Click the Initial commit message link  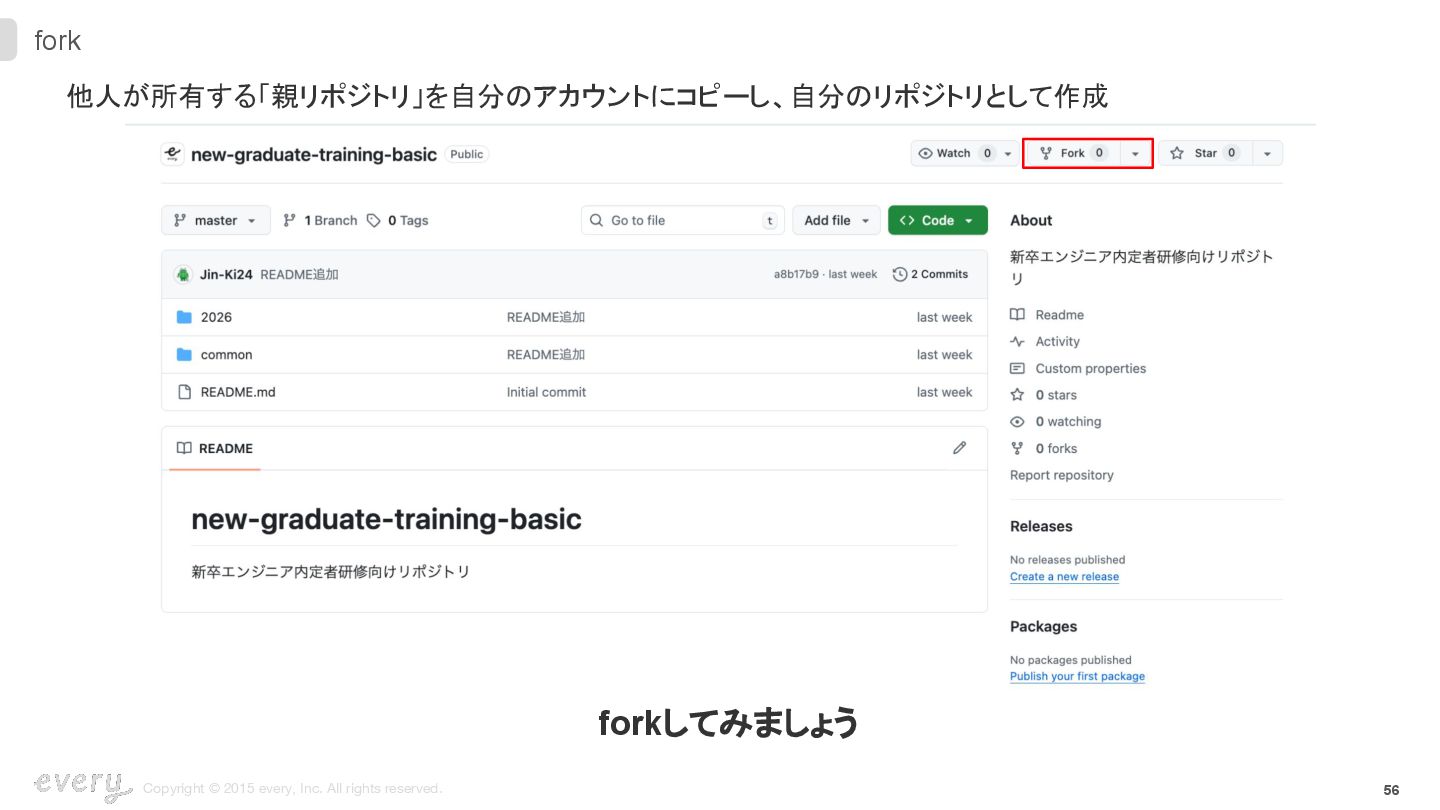pos(546,392)
